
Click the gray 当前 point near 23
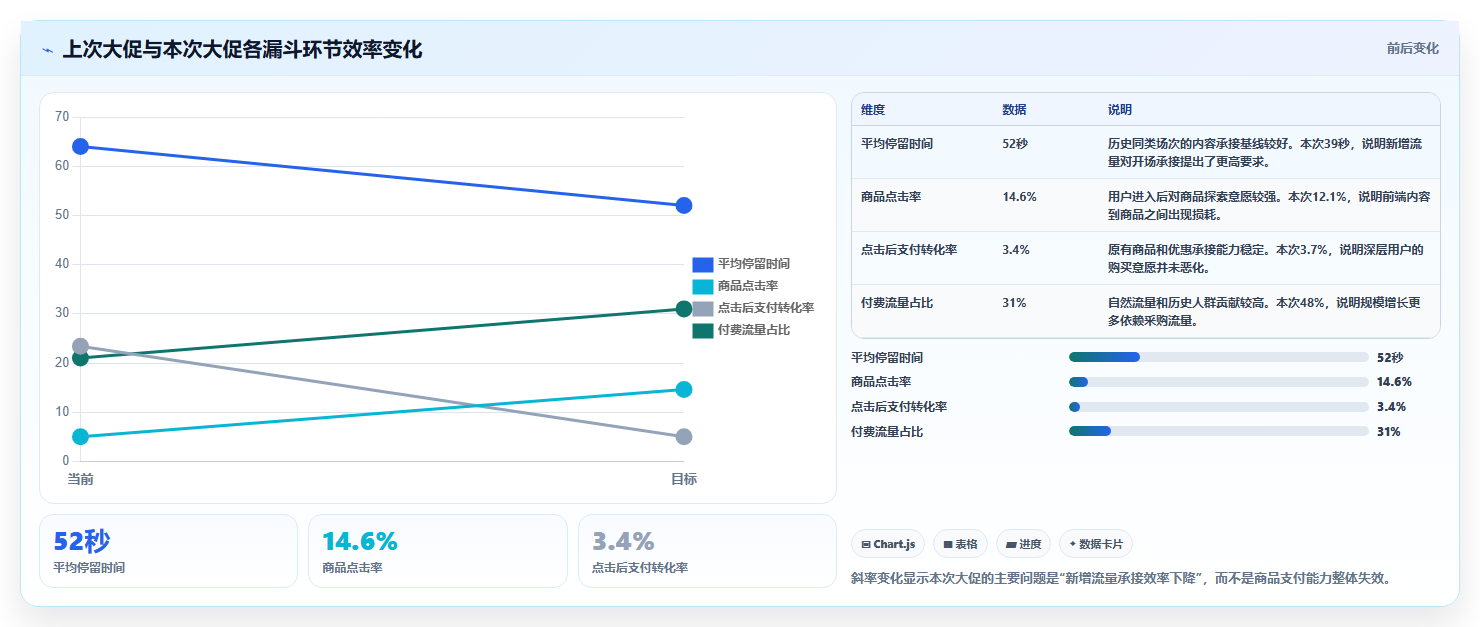tap(81, 346)
